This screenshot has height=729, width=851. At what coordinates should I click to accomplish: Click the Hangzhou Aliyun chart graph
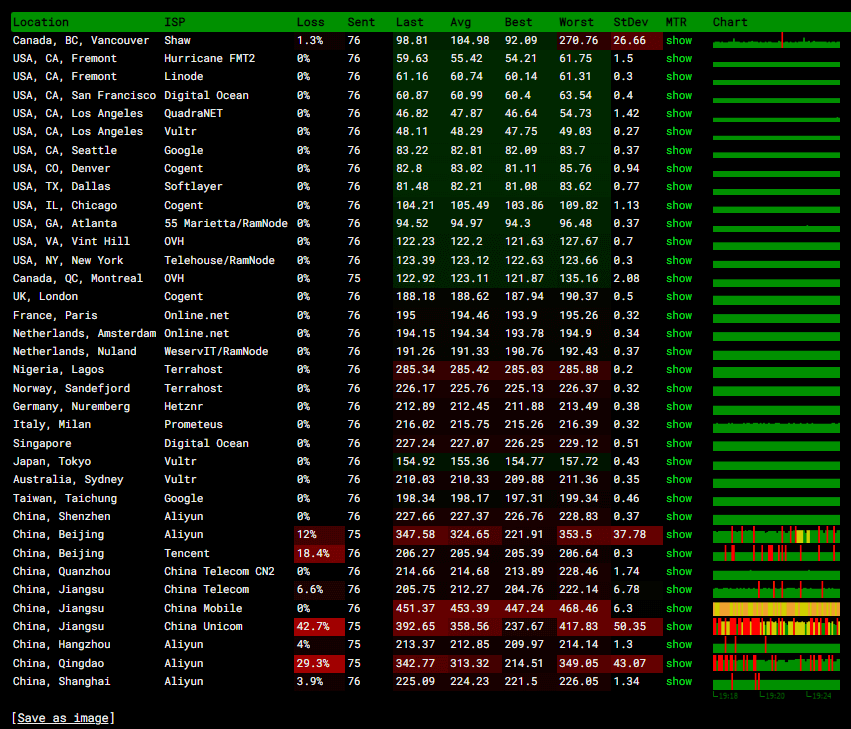pyautogui.click(x=776, y=645)
